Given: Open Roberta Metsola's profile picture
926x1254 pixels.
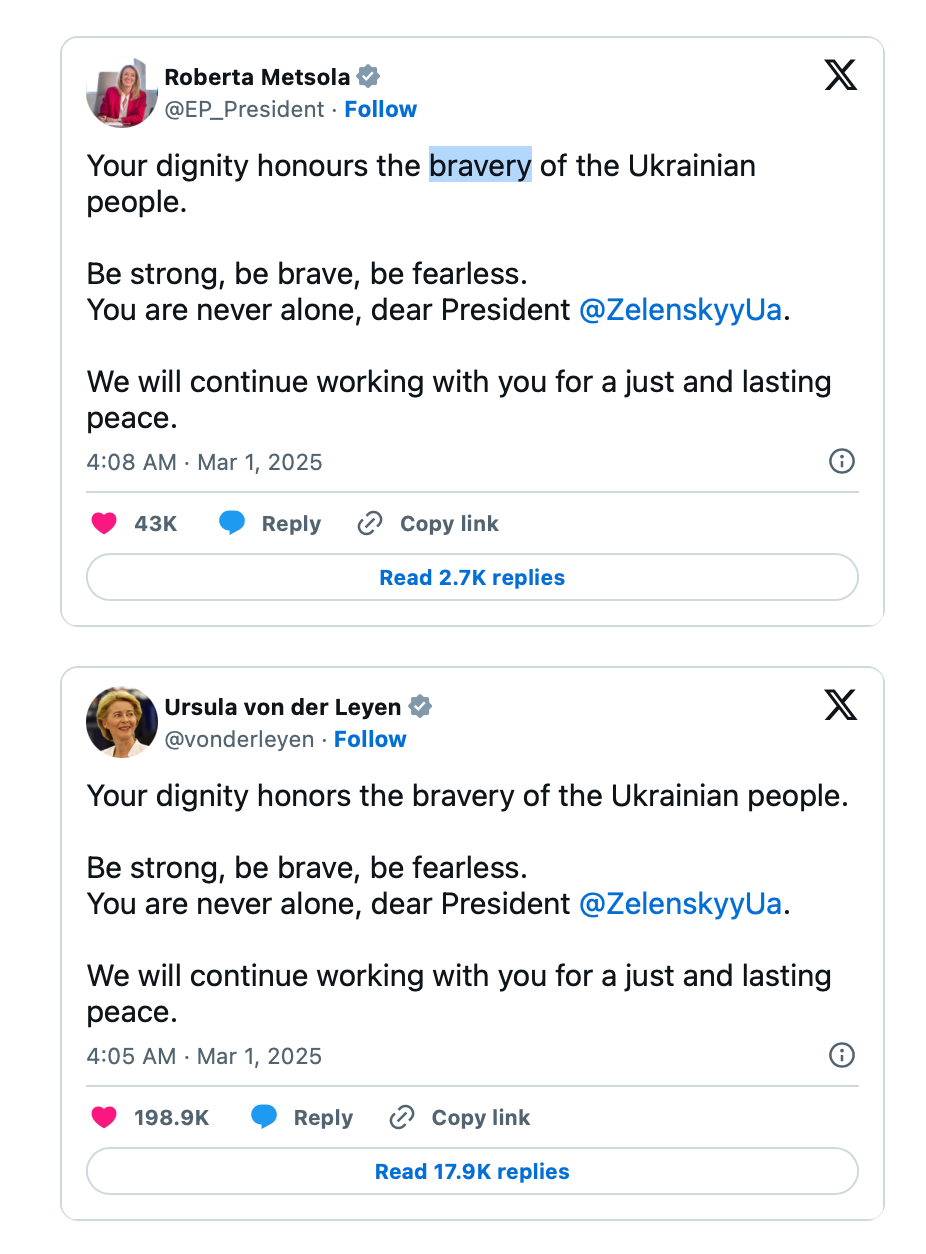Looking at the screenshot, I should [x=122, y=92].
